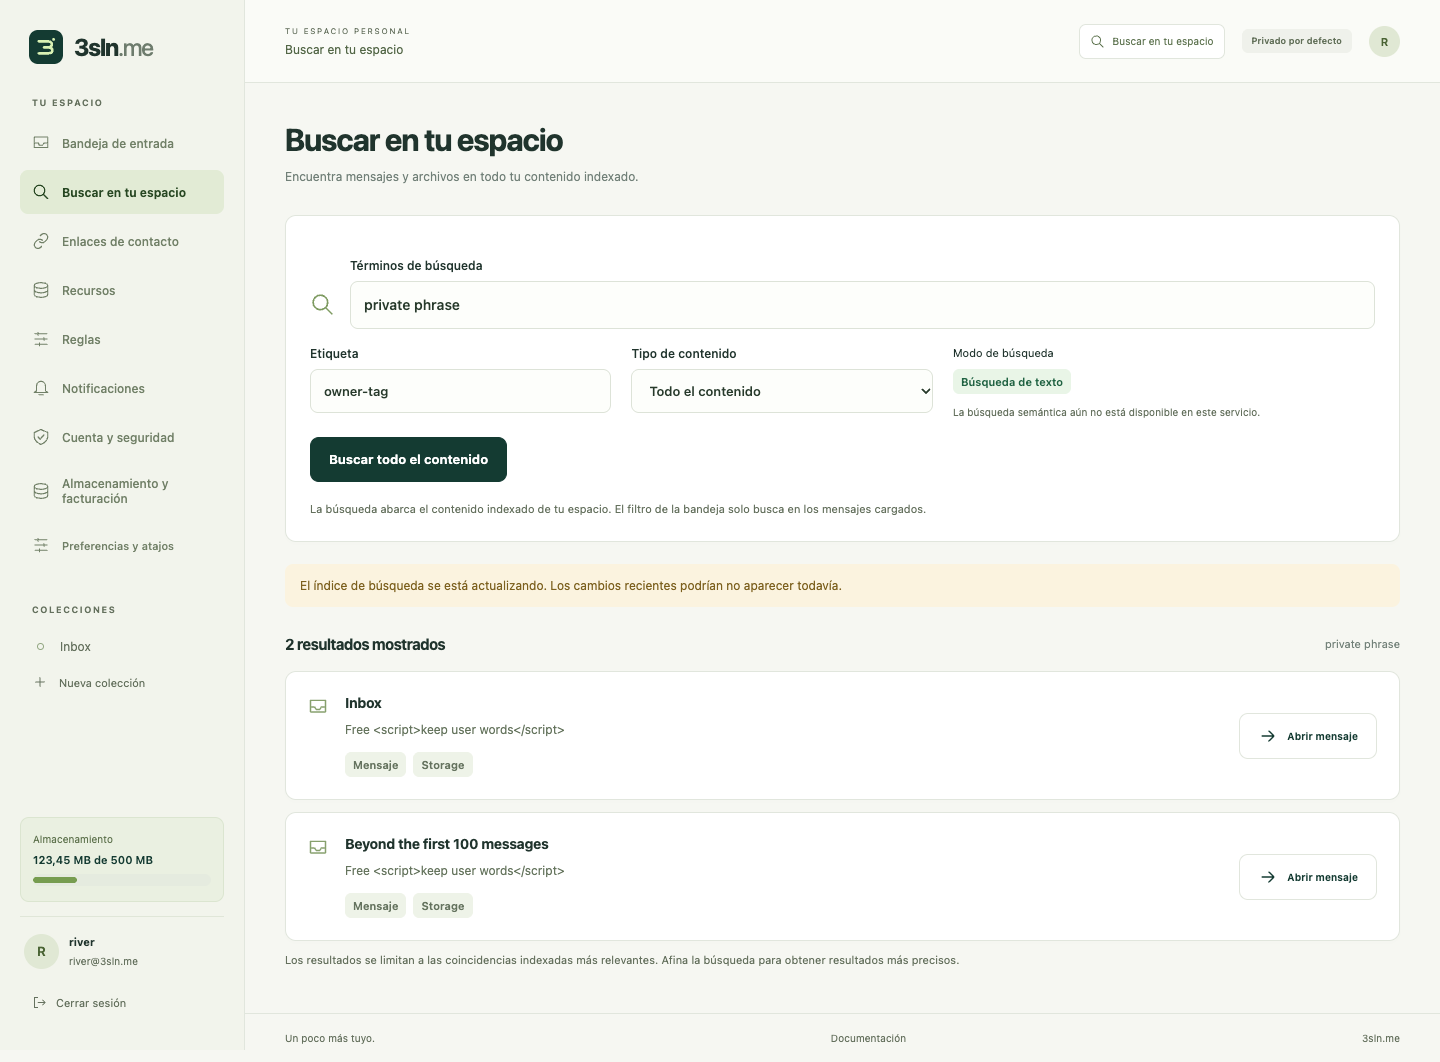The image size is (1440, 1062).
Task: Click the top bar Buscar en tu espacio search box
Action: [x=1152, y=41]
